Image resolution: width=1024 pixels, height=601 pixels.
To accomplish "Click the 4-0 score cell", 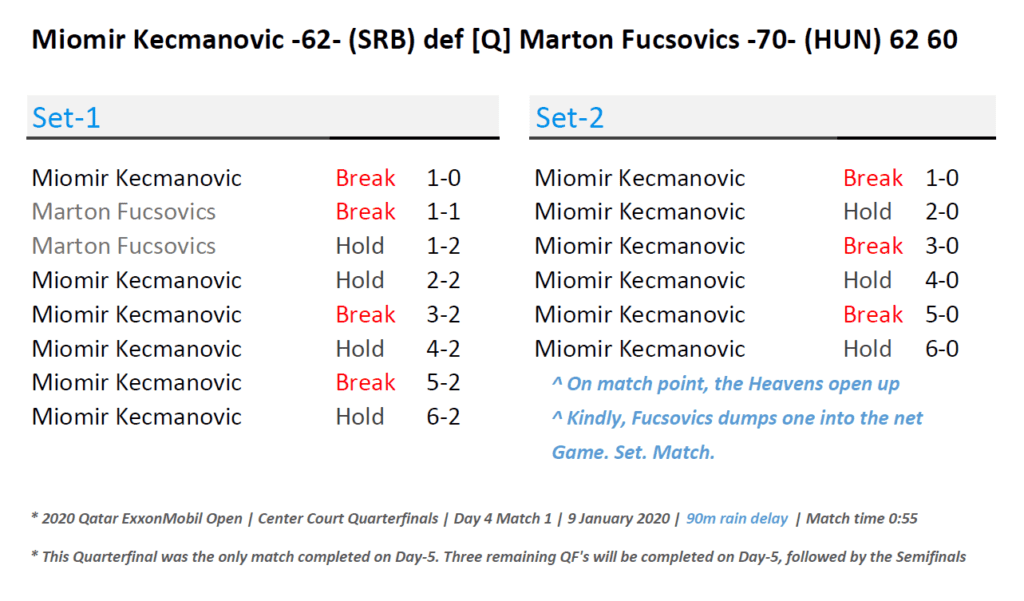I will click(941, 280).
